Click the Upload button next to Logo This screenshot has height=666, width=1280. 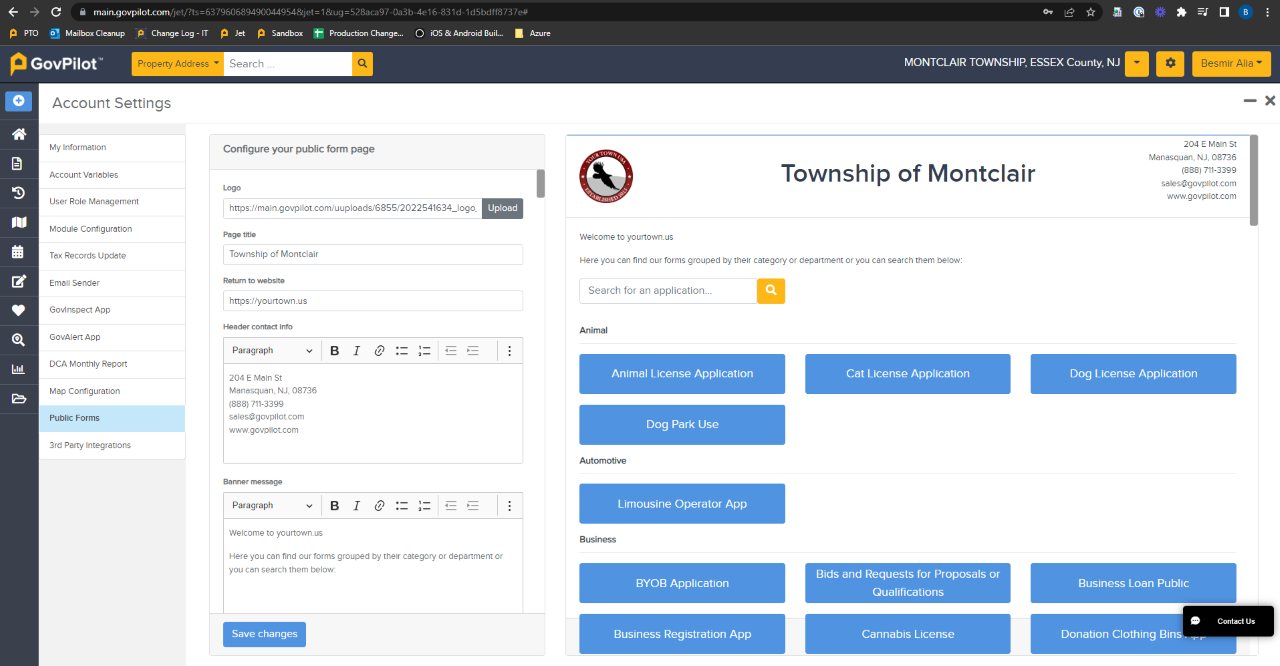pyautogui.click(x=502, y=208)
